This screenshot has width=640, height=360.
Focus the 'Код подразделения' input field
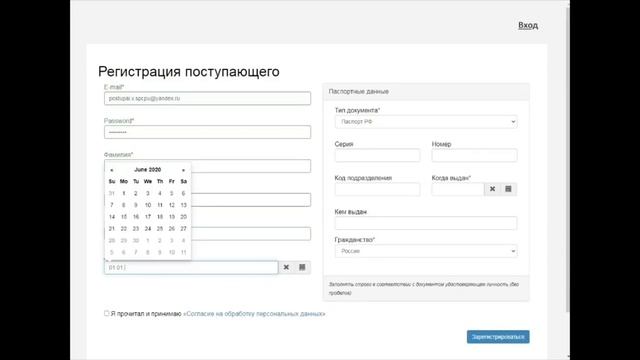coord(377,189)
